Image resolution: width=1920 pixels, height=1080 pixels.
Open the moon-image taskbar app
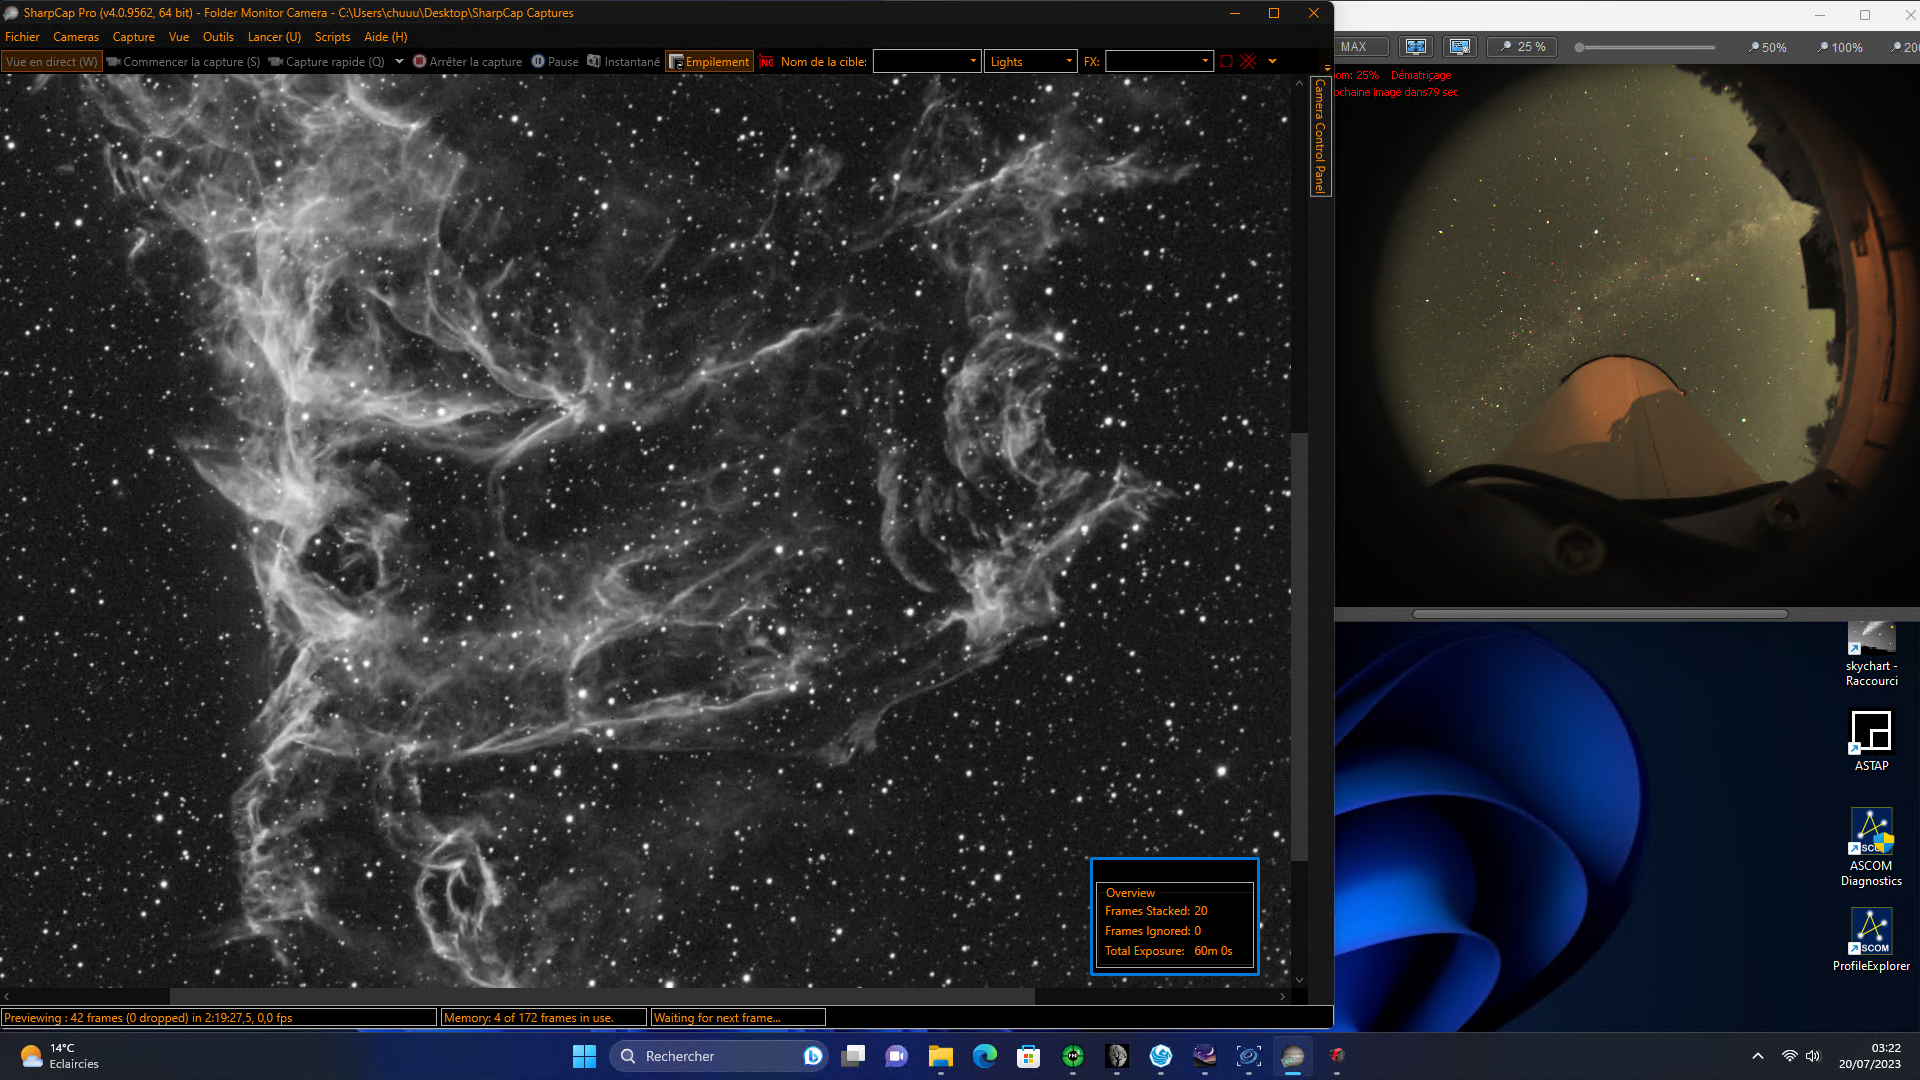pyautogui.click(x=1117, y=1056)
